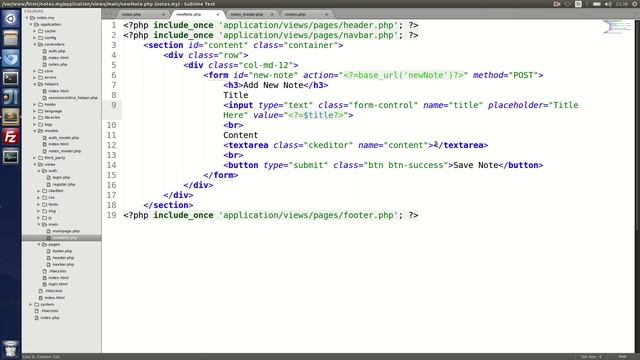
Task: Open the System Monitor dock icon
Action: 11,156
